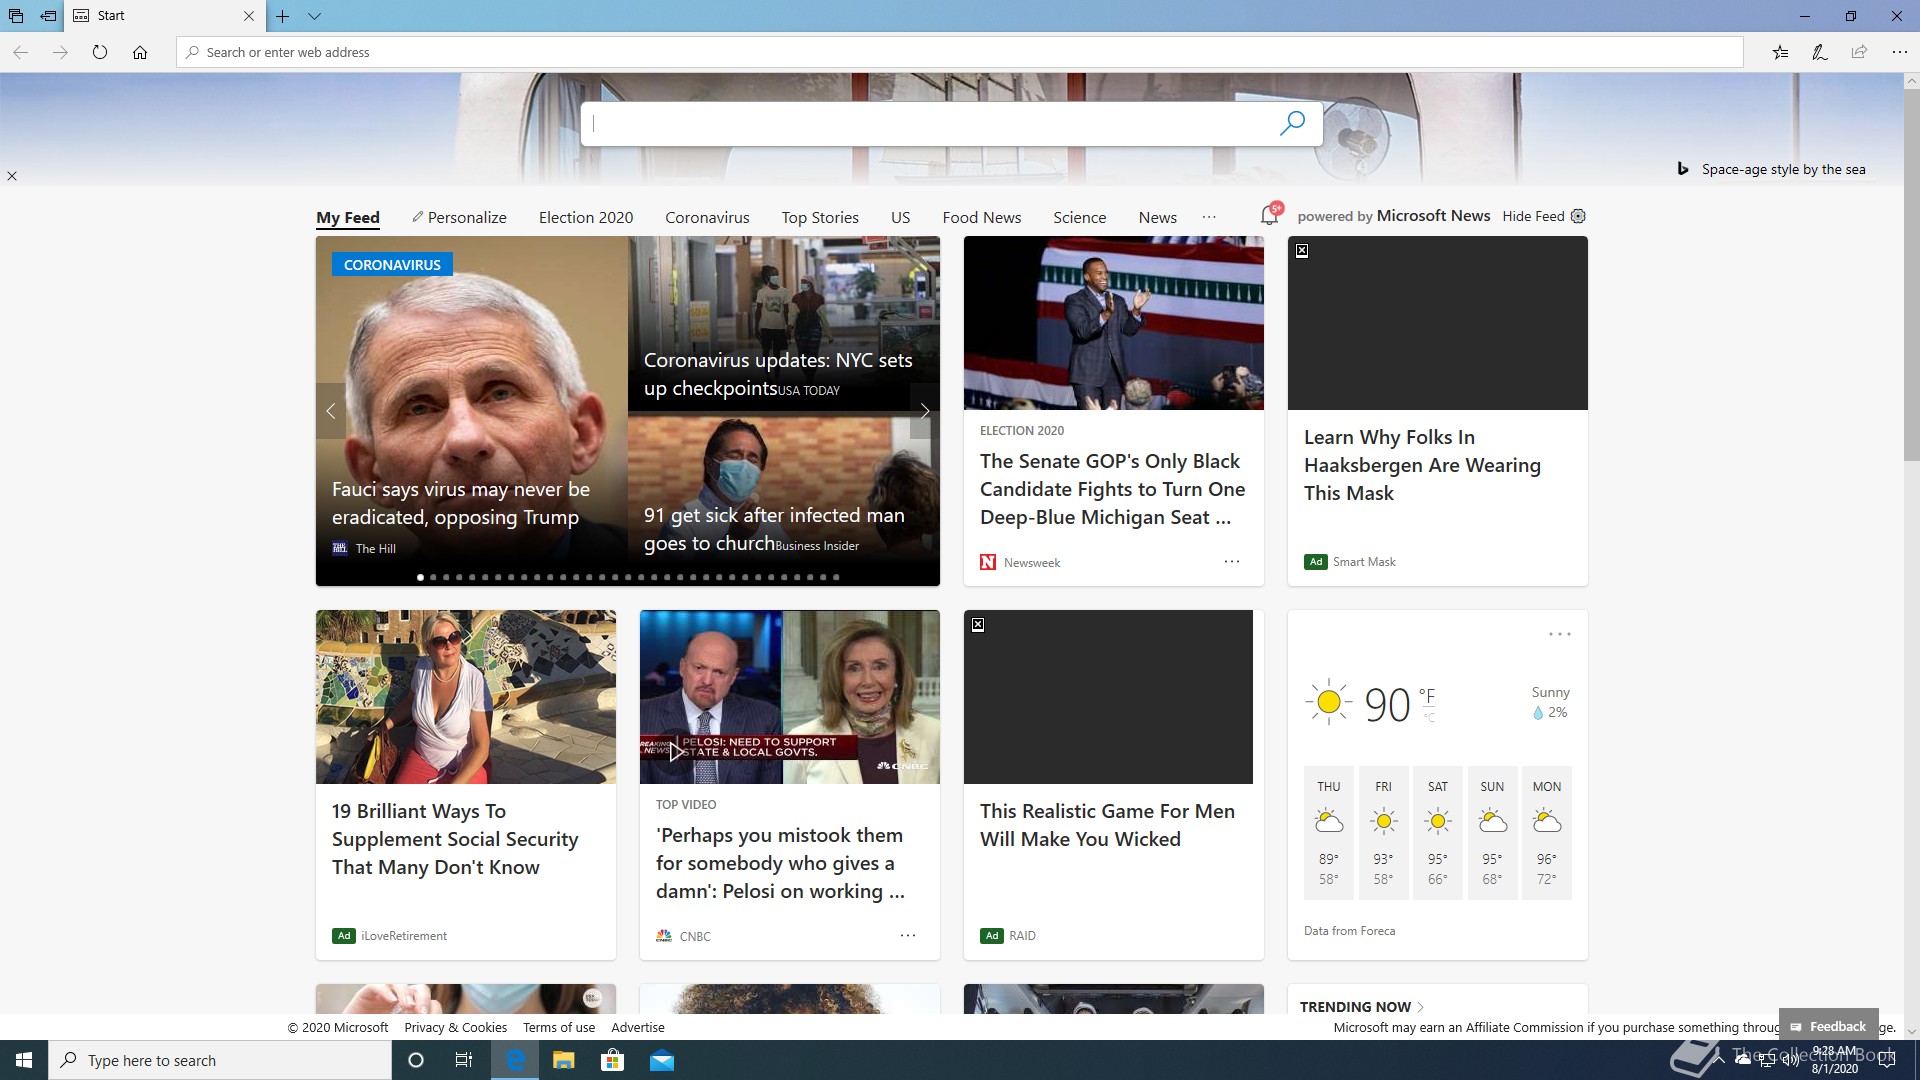Open Mail app from taskbar
This screenshot has width=1920, height=1080.
pos(661,1060)
